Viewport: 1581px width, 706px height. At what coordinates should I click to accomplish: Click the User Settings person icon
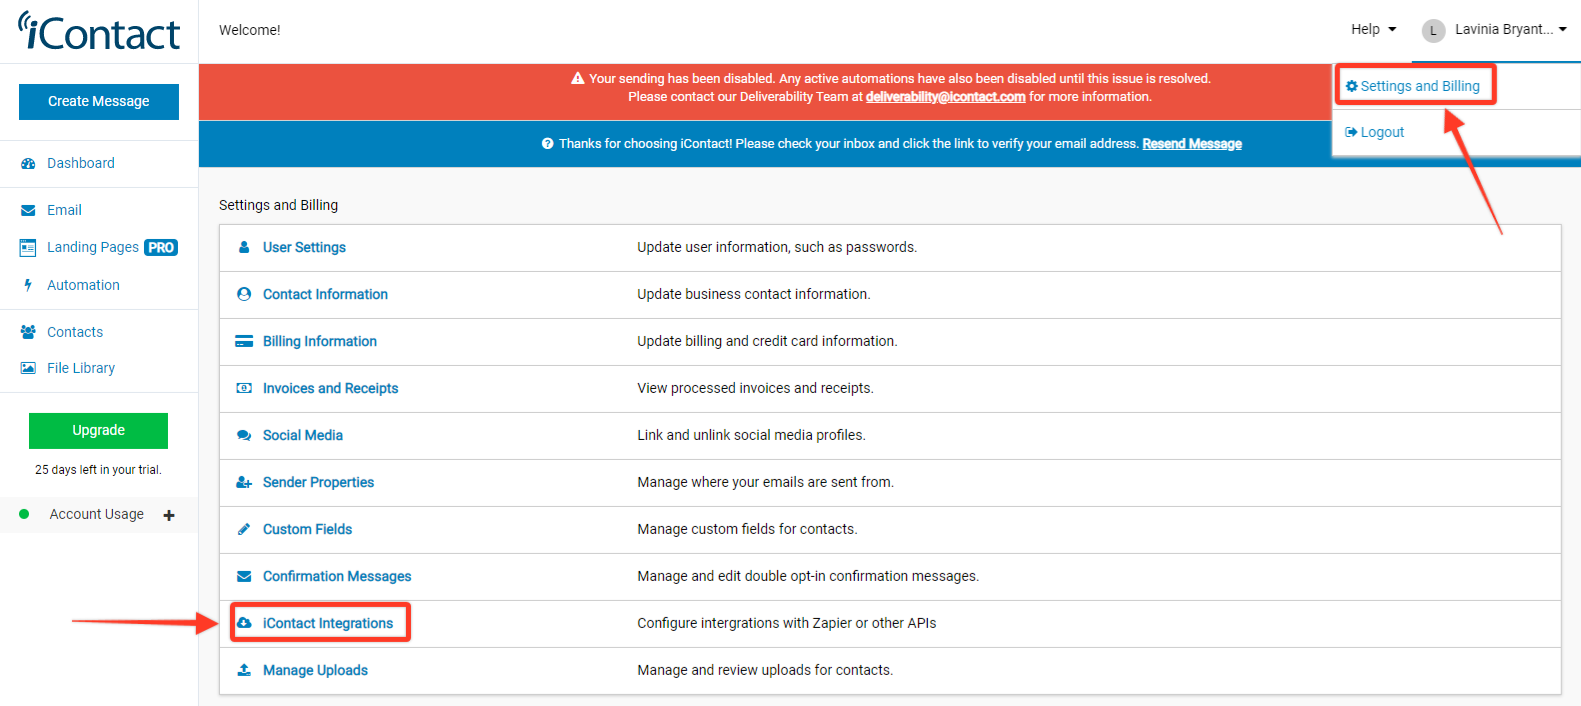(x=244, y=247)
